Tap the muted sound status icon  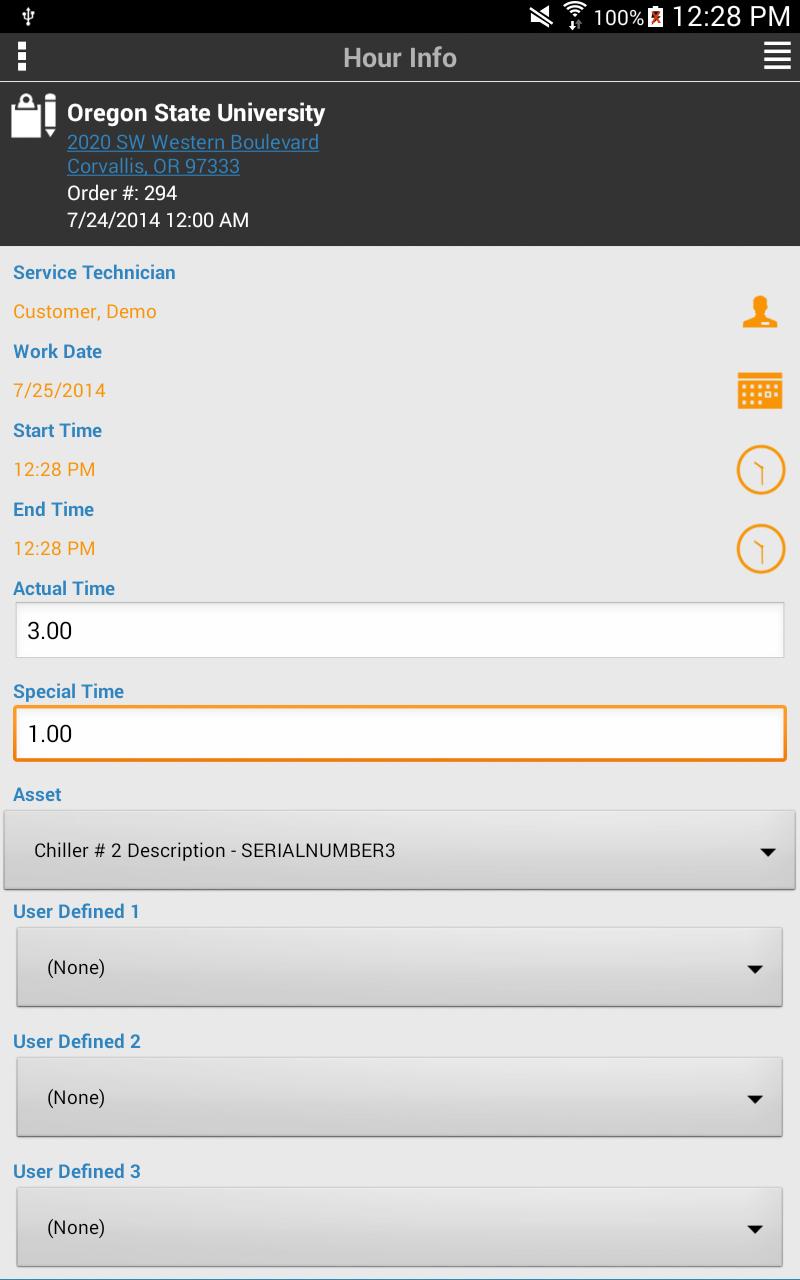coord(541,16)
